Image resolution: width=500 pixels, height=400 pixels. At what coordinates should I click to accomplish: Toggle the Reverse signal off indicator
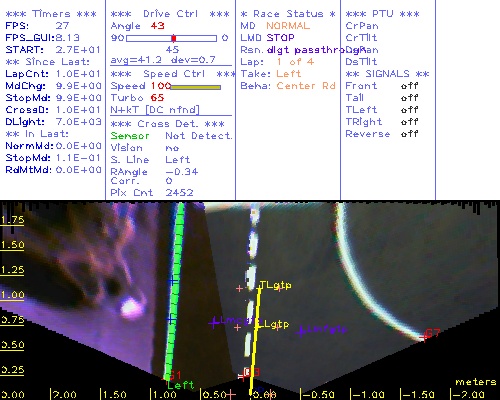[409, 134]
